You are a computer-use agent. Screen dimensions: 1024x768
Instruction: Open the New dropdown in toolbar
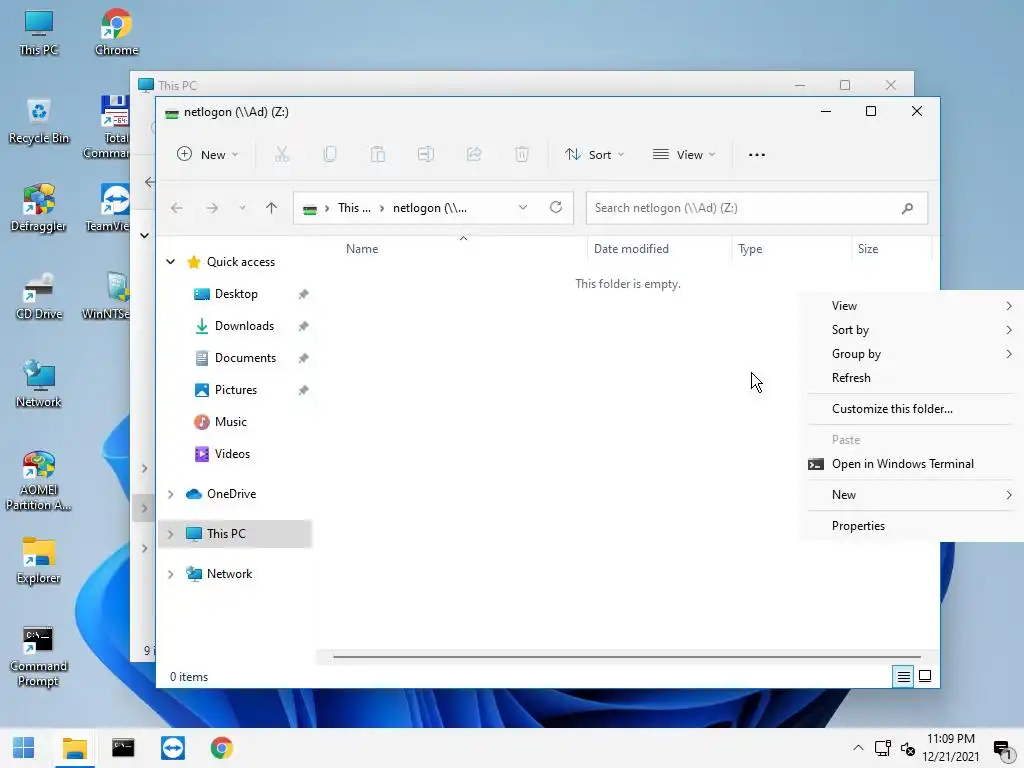click(208, 155)
